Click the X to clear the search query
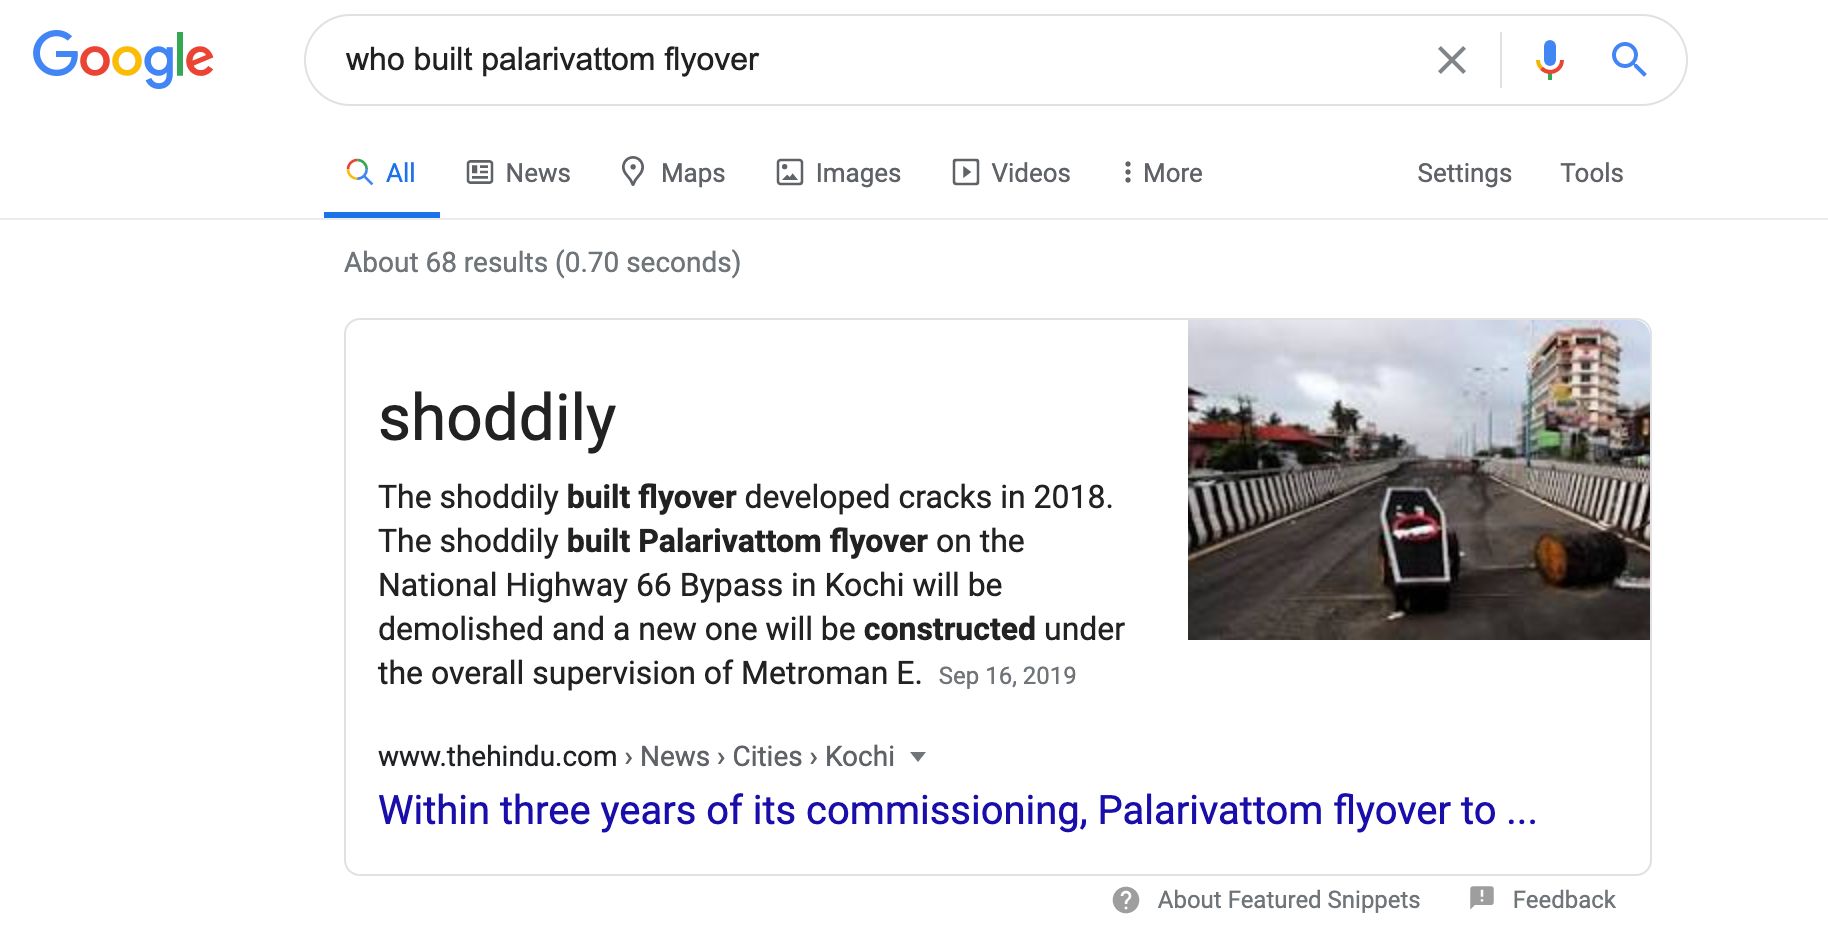Viewport: 1828px width, 942px height. pos(1452,59)
